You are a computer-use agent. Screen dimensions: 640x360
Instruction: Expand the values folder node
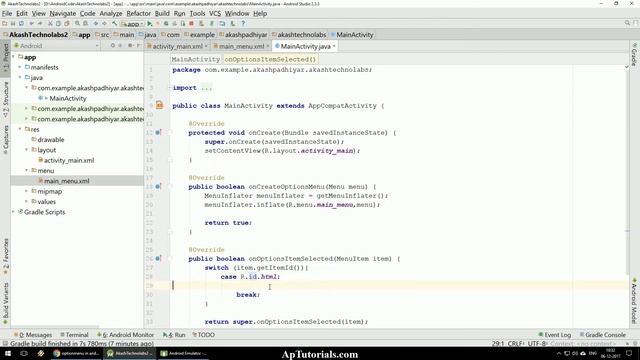[27, 201]
